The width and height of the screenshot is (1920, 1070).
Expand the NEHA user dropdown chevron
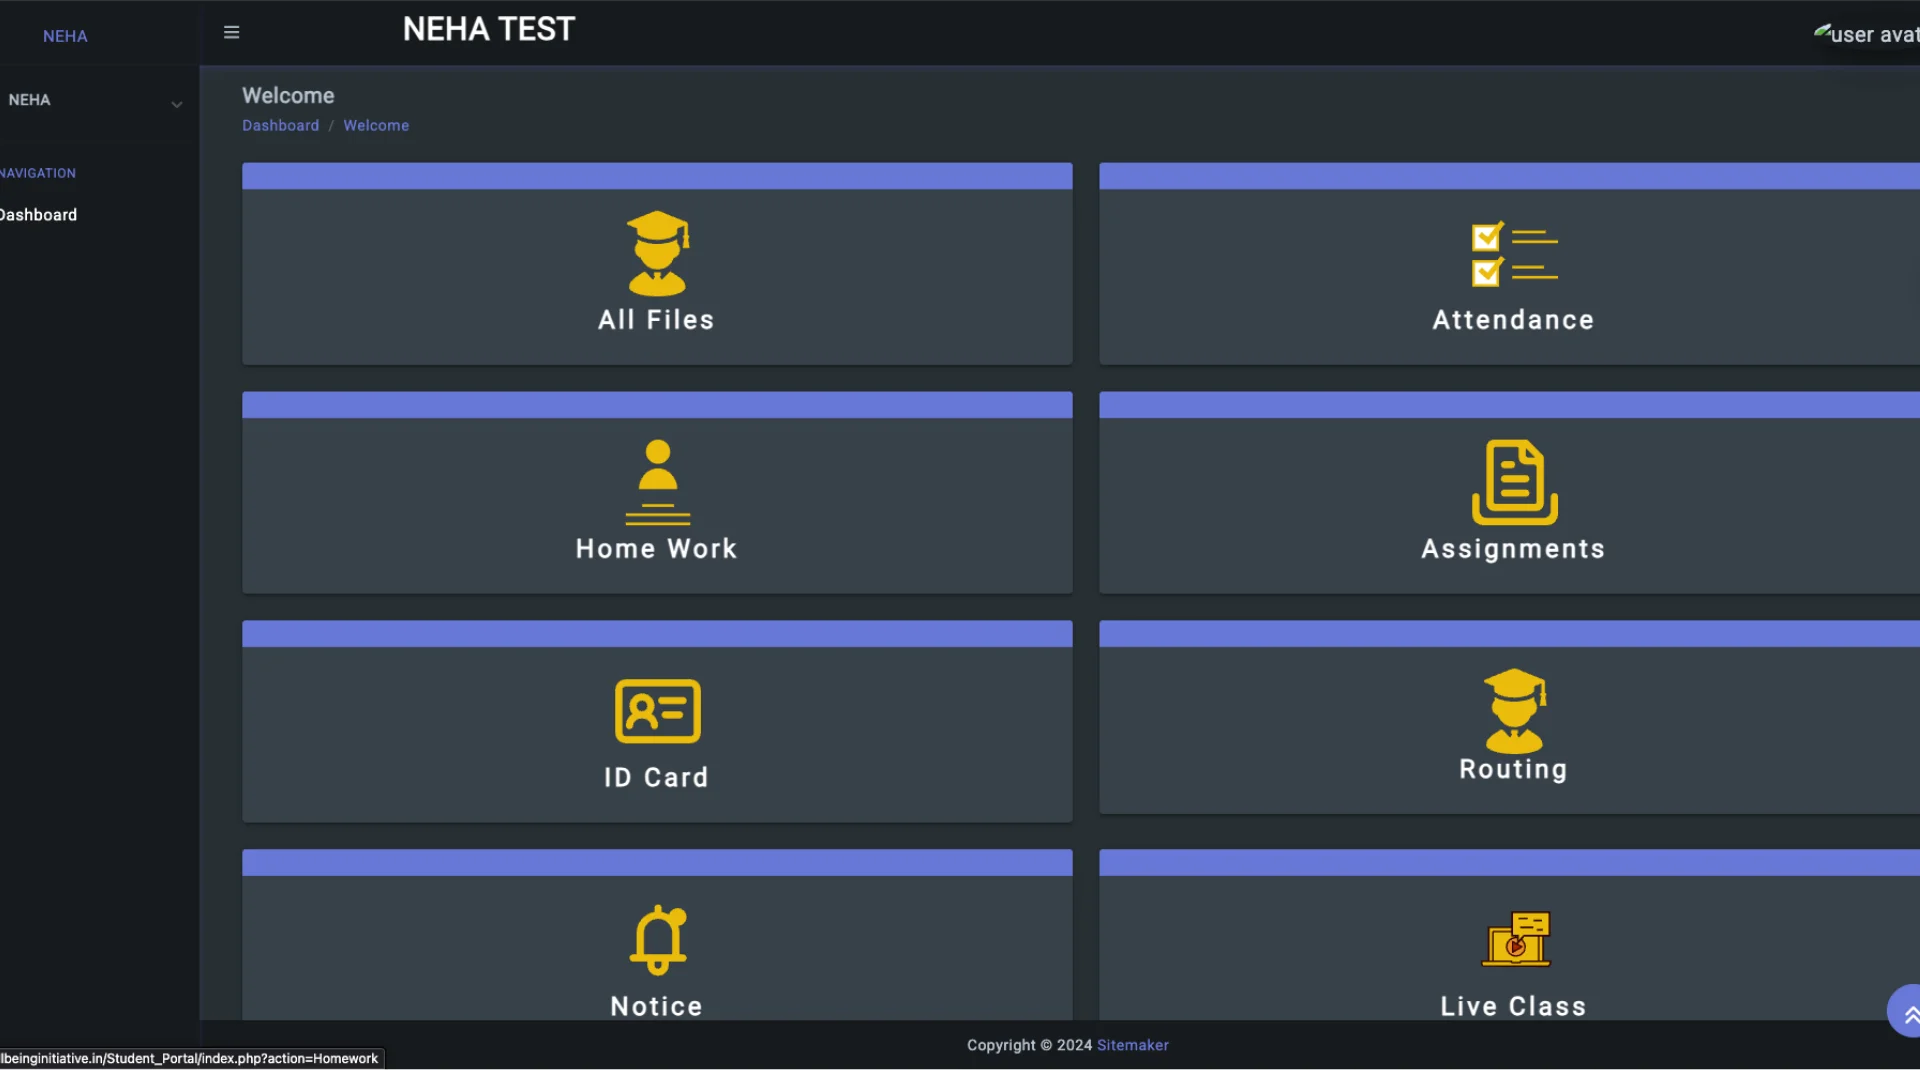coord(176,104)
